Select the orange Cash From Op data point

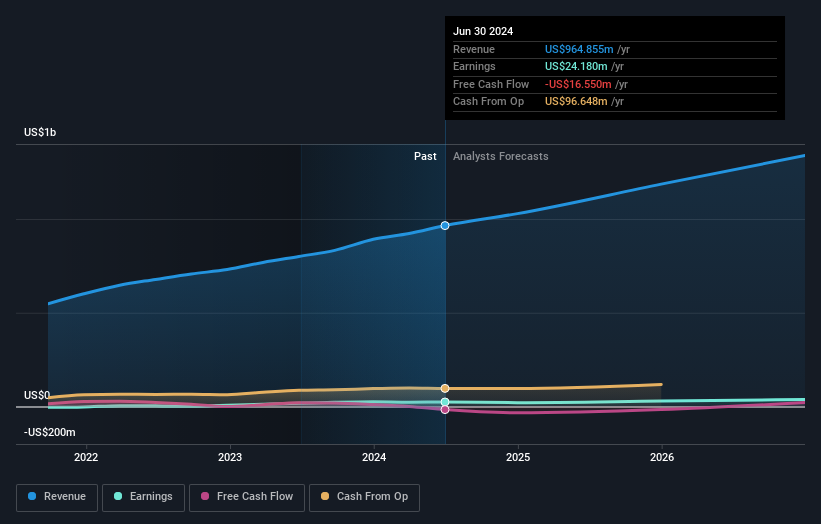point(445,388)
